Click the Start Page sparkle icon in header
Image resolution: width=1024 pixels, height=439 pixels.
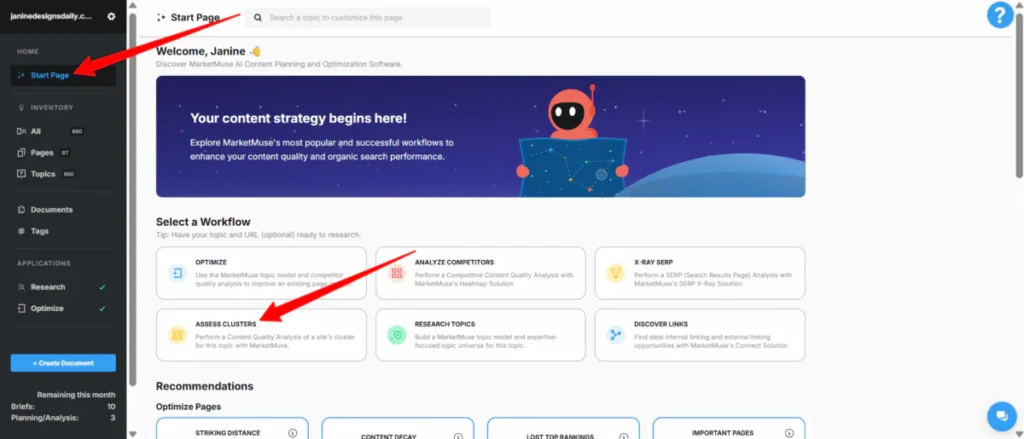point(161,18)
